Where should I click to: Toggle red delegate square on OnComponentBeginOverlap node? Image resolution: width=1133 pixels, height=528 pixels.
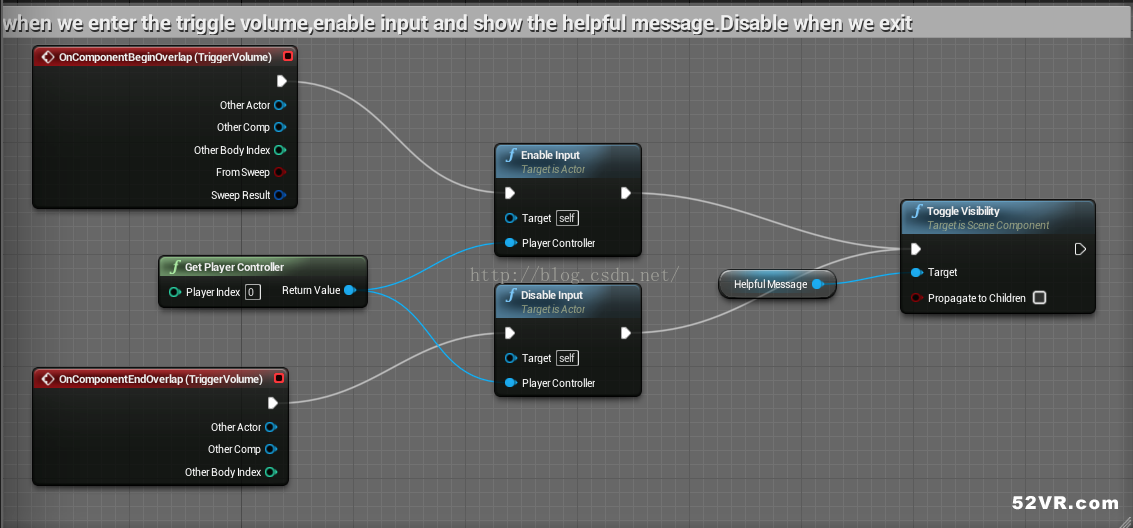tap(288, 57)
